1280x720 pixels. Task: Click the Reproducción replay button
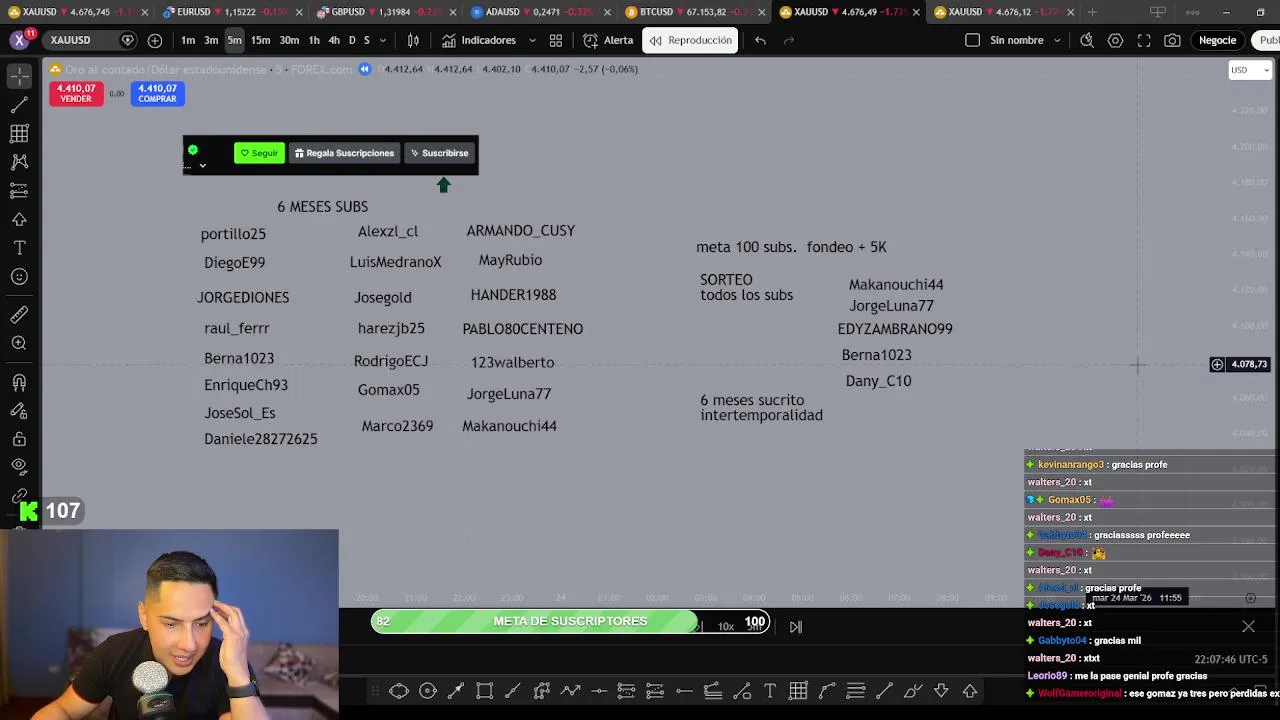point(690,40)
